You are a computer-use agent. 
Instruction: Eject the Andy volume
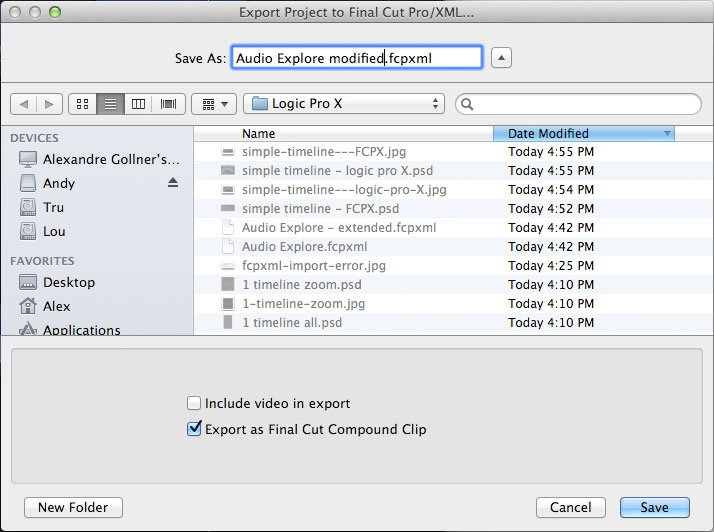click(x=173, y=183)
